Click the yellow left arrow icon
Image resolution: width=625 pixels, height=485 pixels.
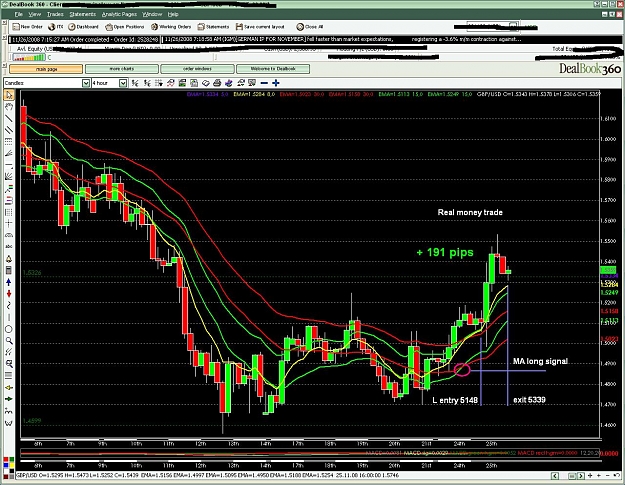click(x=9, y=387)
